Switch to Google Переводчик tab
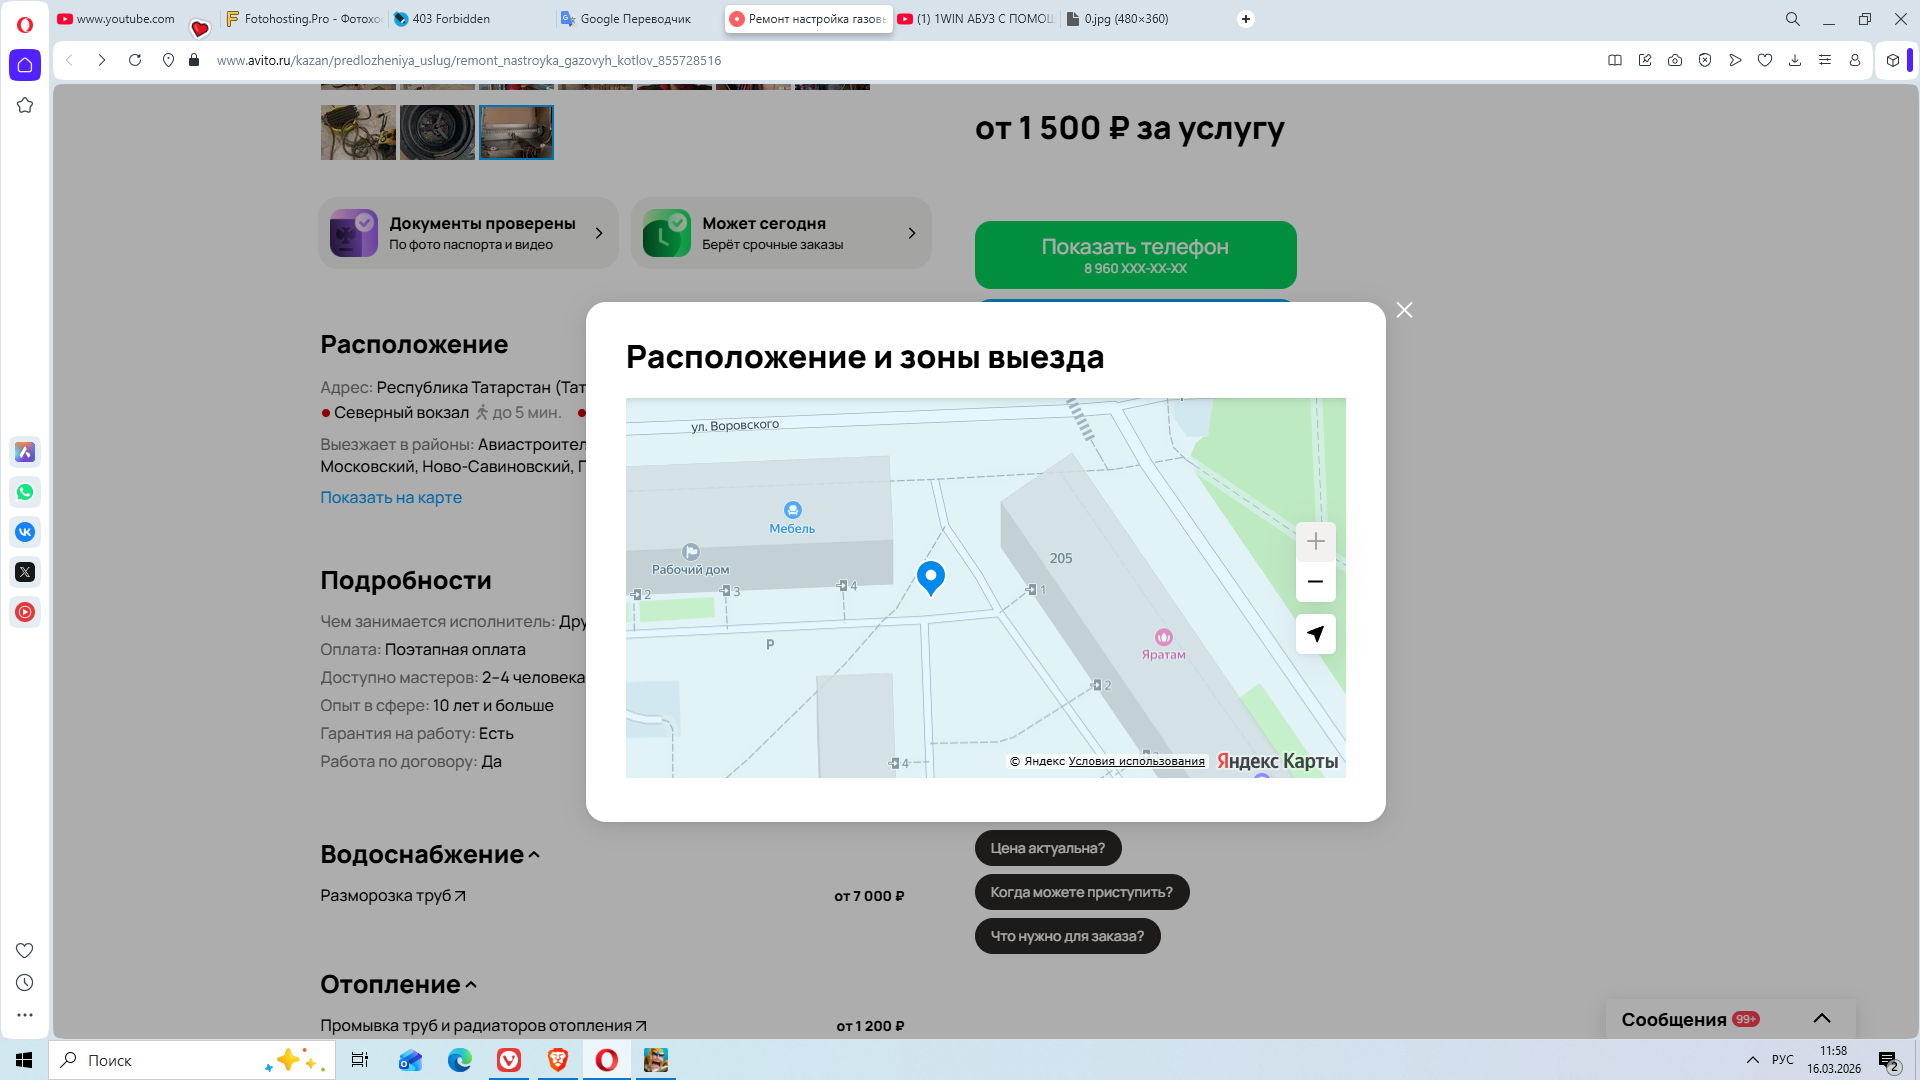 (634, 19)
